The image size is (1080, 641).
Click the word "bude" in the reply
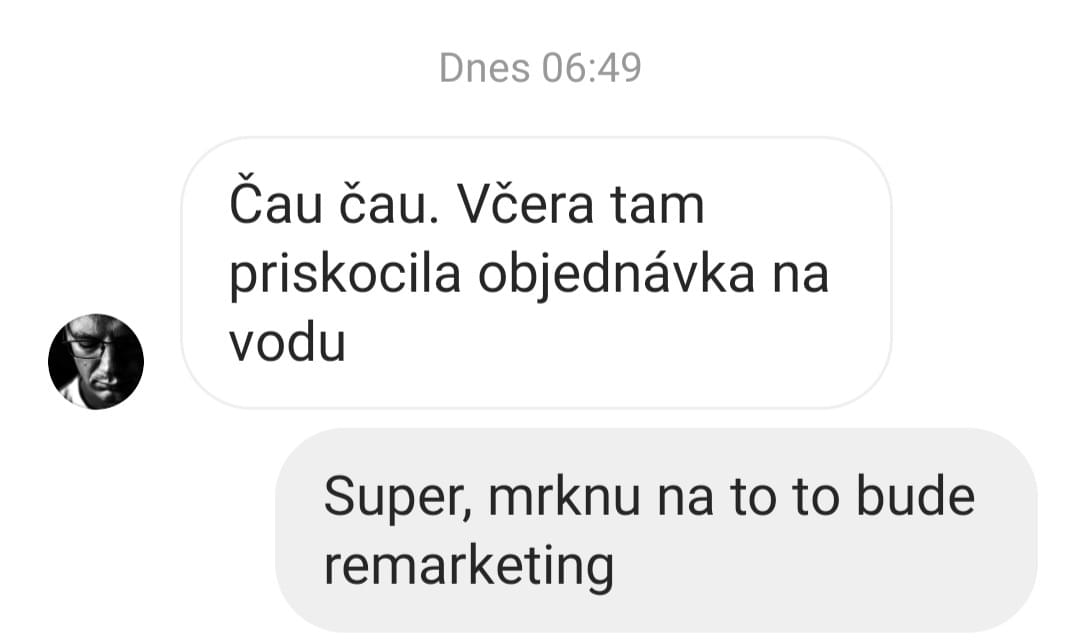915,497
